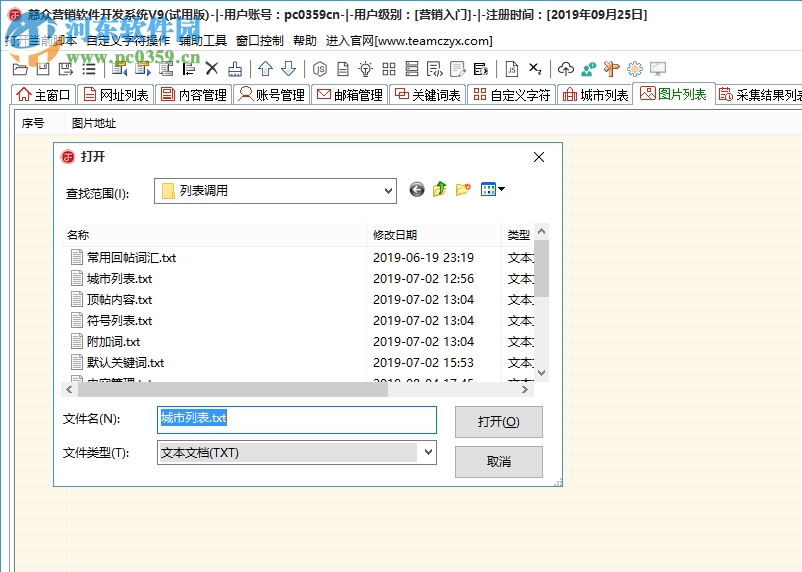Click the 类型 column header
Screen dimensions: 802x572
518,235
